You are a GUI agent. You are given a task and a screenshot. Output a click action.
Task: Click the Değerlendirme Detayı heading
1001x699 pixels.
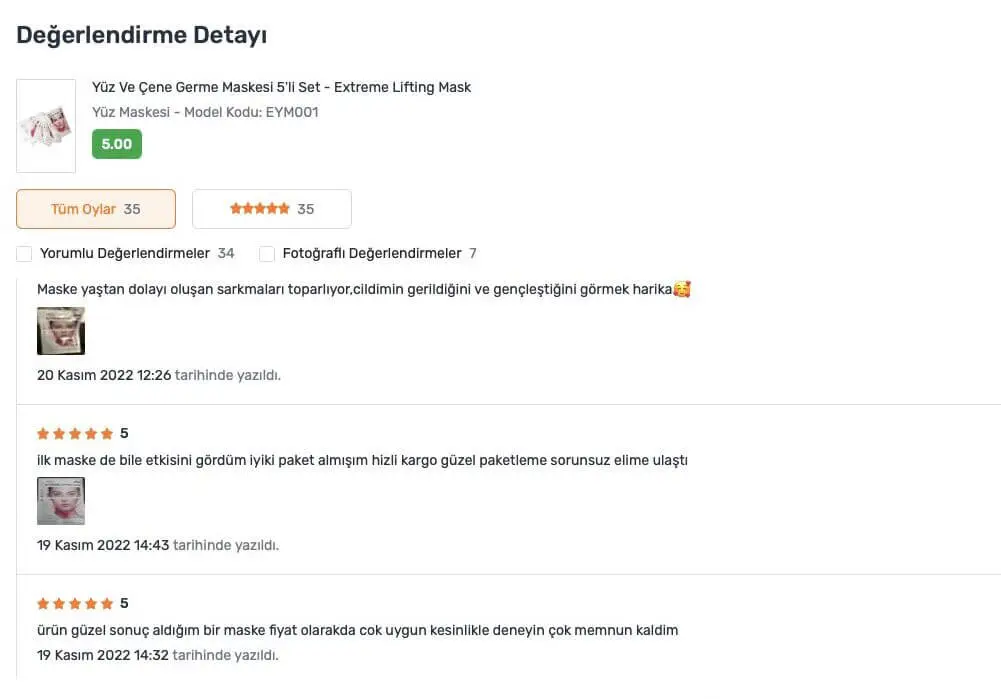point(142,36)
